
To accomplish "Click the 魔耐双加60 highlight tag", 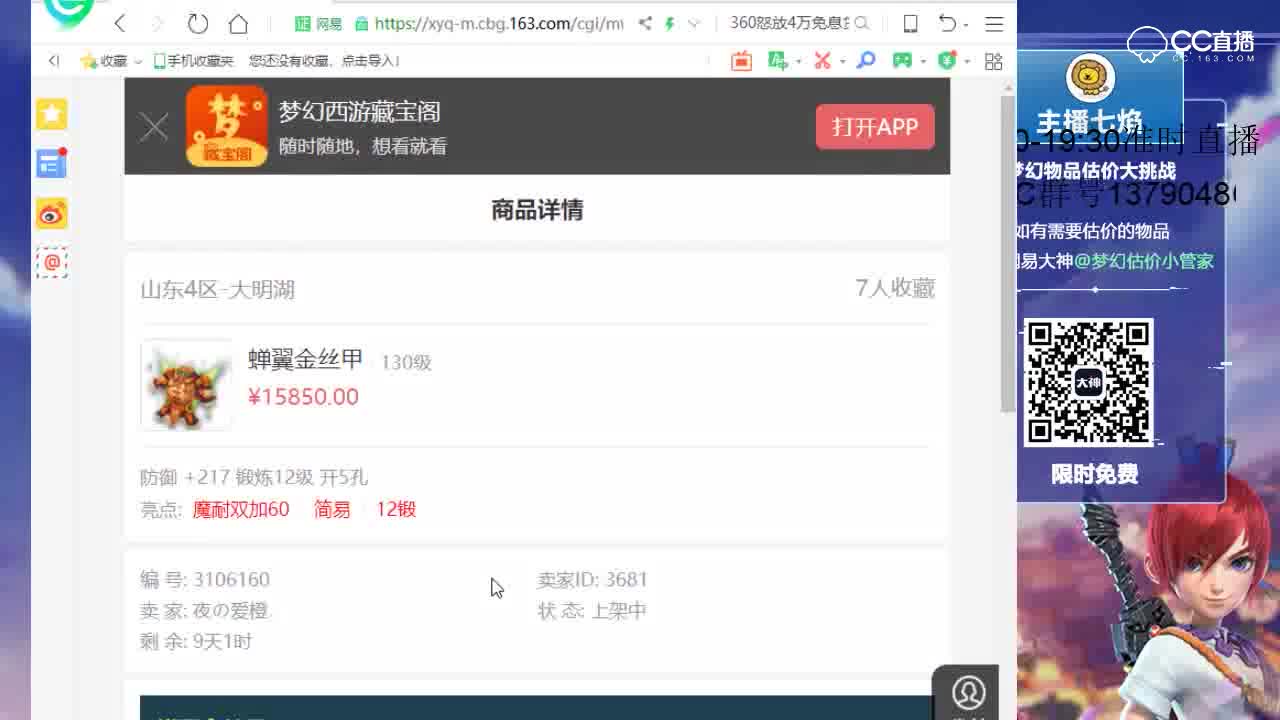I will click(241, 509).
